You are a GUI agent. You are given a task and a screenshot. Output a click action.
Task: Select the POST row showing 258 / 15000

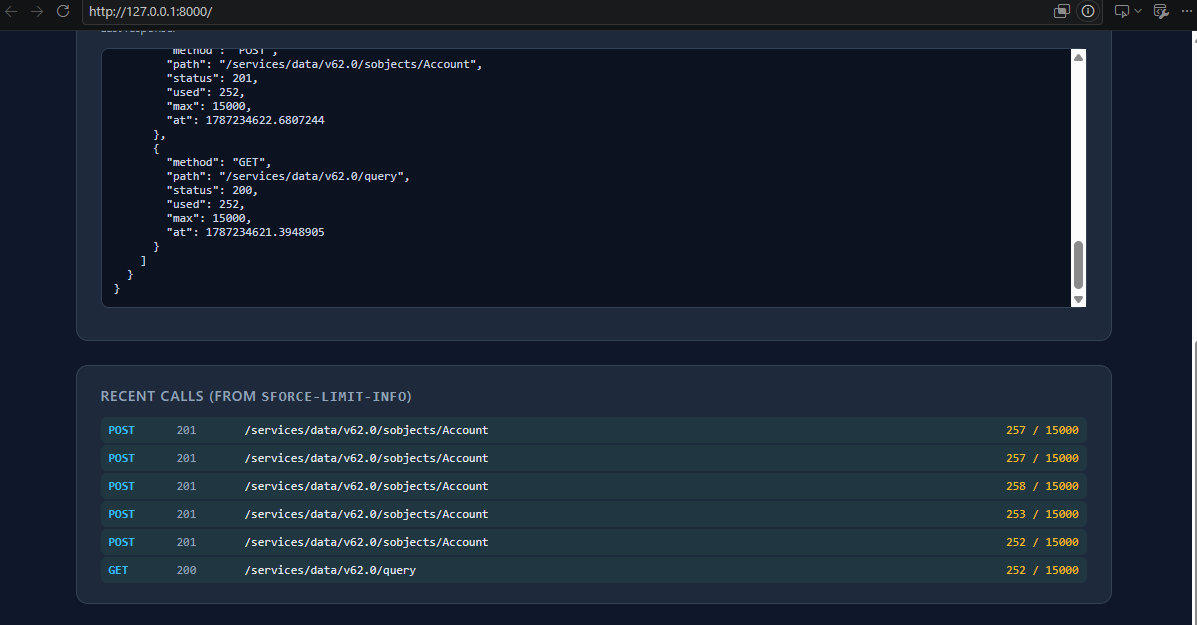pyautogui.click(x=593, y=486)
